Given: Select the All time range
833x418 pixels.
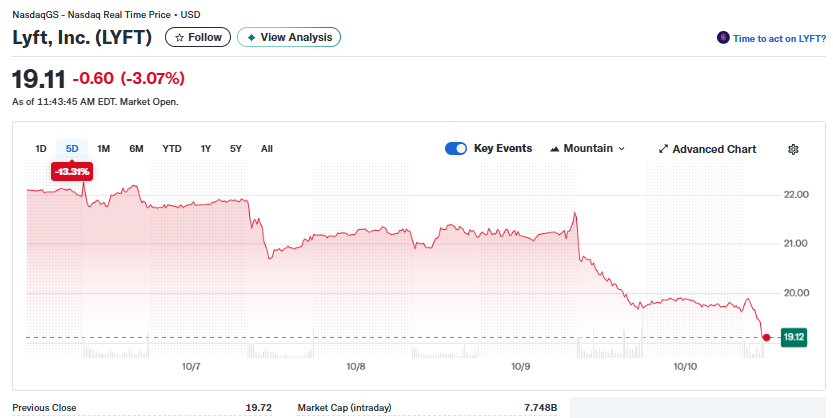Looking at the screenshot, I should [x=267, y=149].
